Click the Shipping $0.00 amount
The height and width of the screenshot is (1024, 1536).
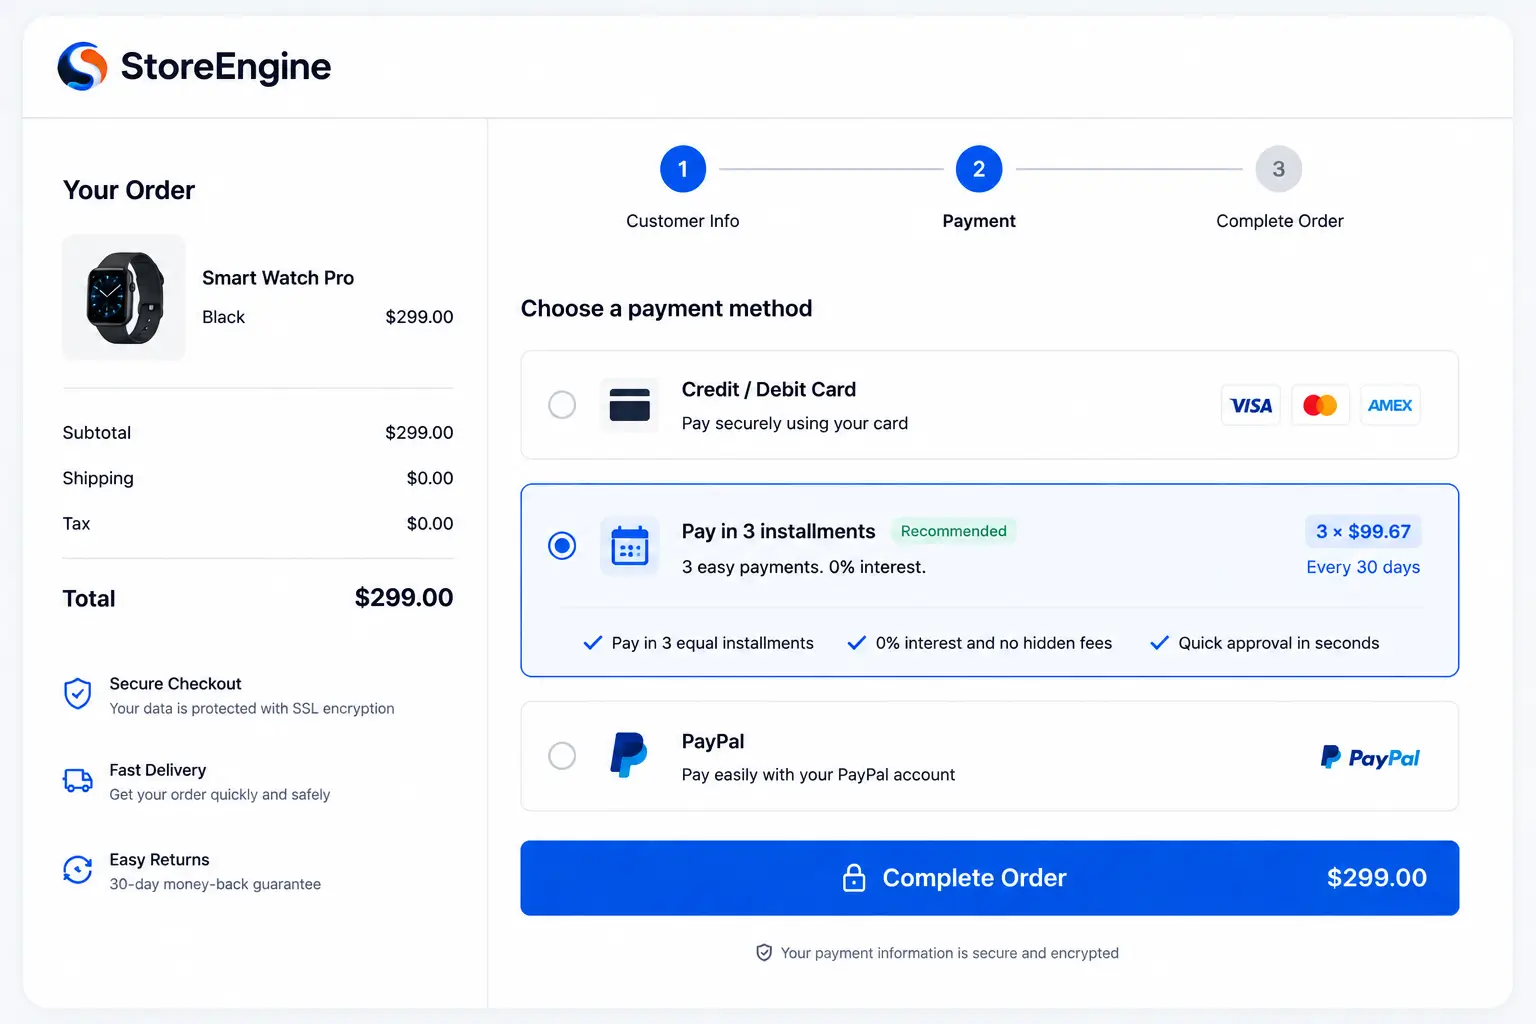point(430,478)
